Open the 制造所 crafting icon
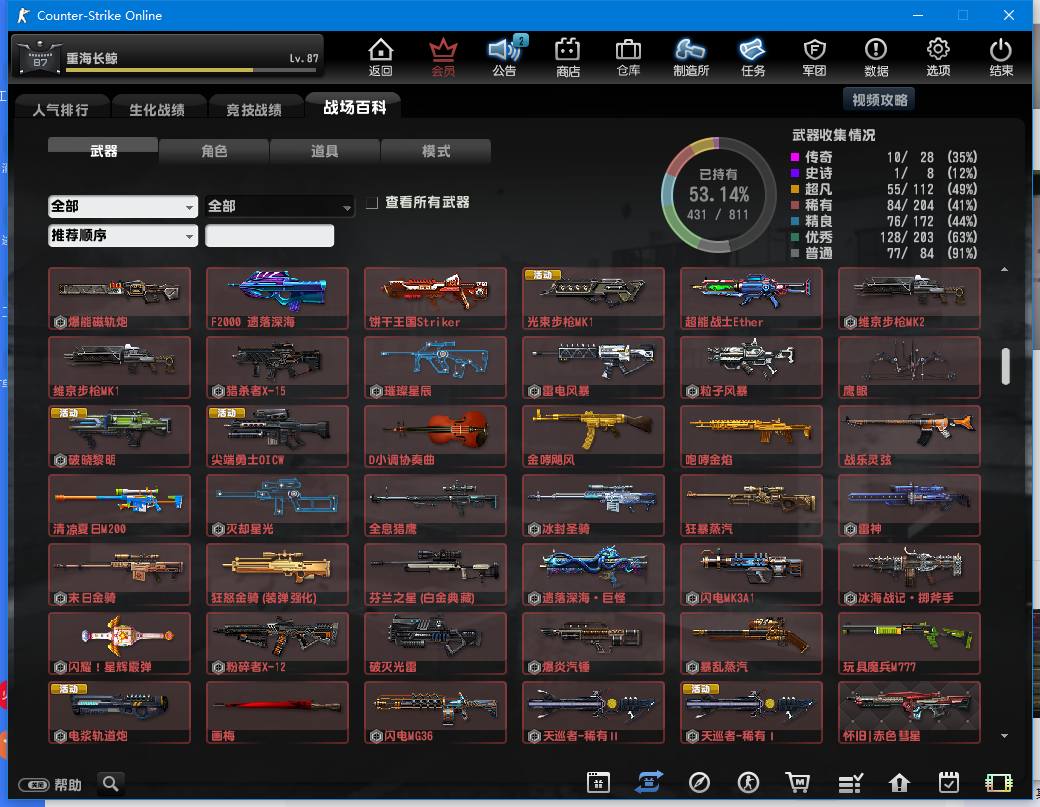Screen dimensions: 1040x807 click(x=690, y=57)
